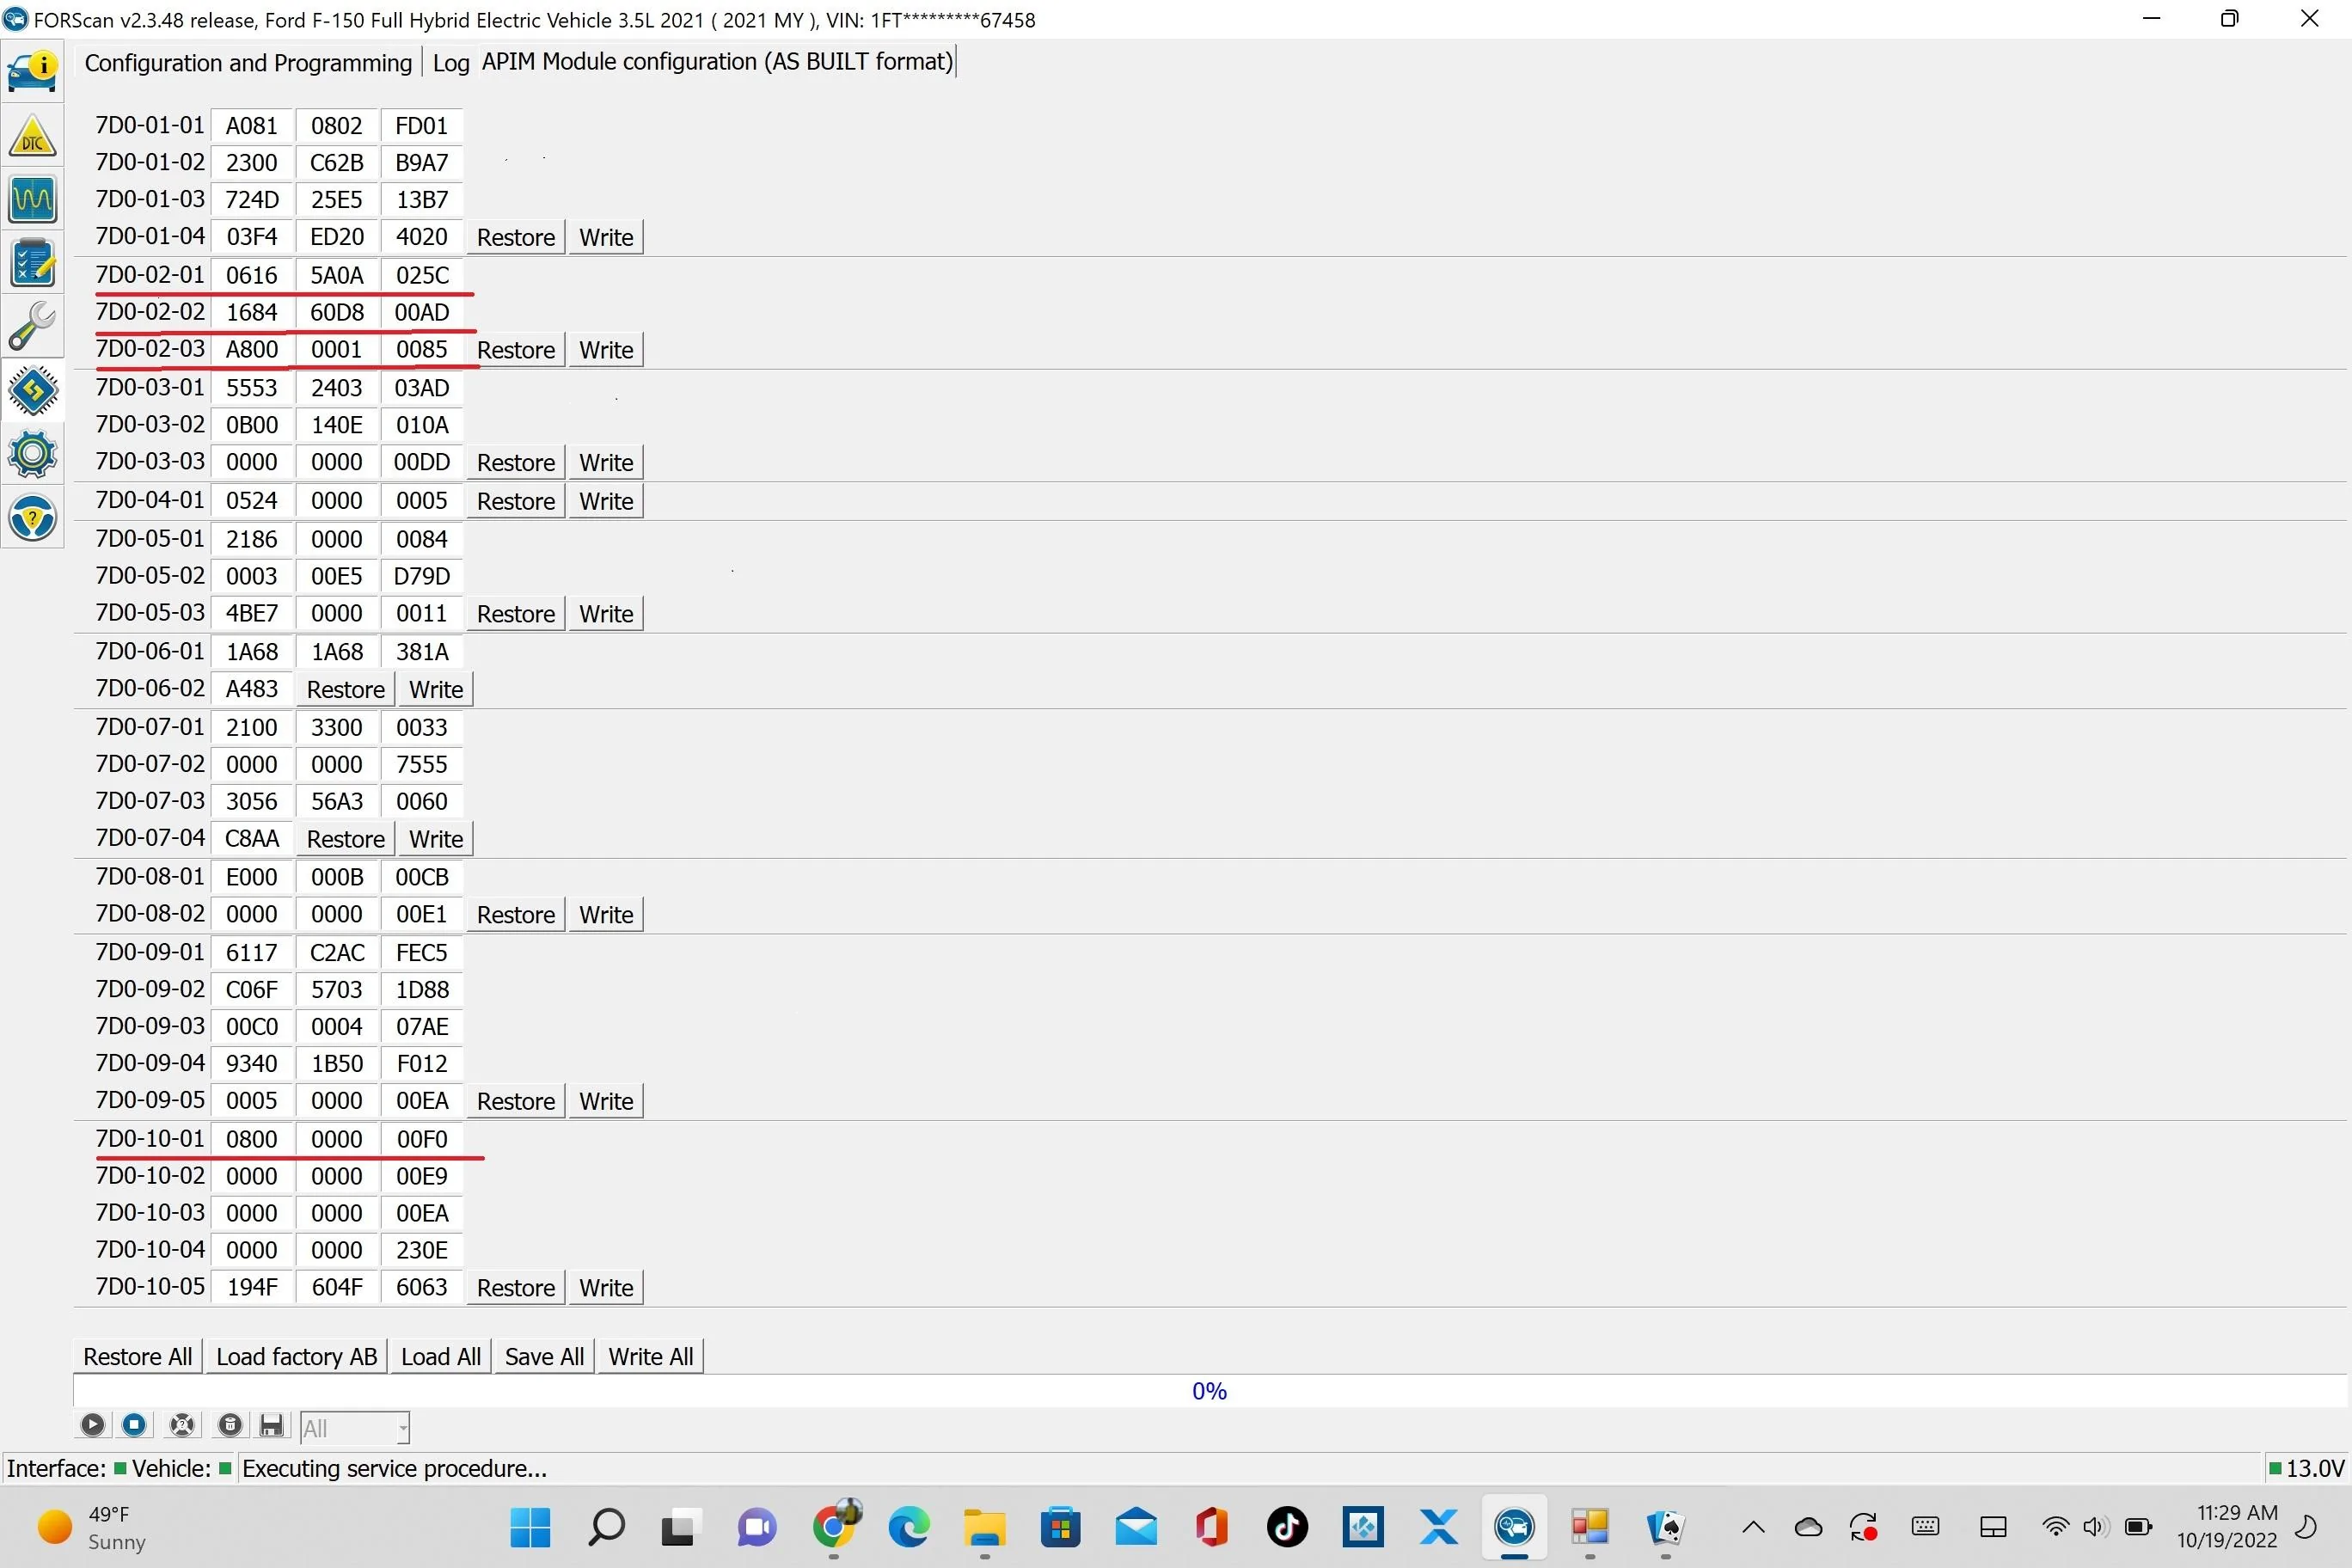Open the steering wheel help section
The image size is (2352, 1568).
(x=32, y=518)
